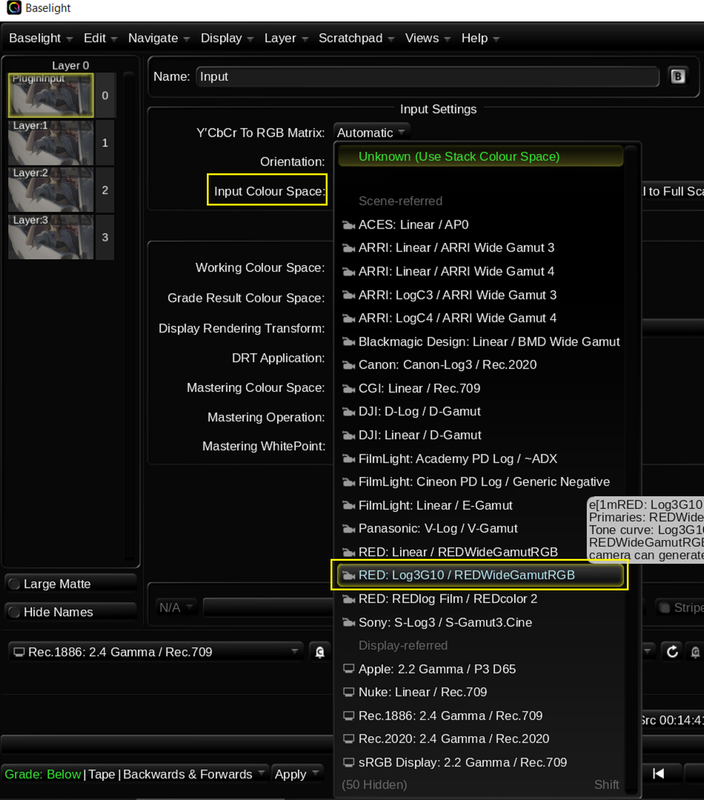The image size is (704, 800).
Task: Open the Edit menu
Action: pos(100,38)
